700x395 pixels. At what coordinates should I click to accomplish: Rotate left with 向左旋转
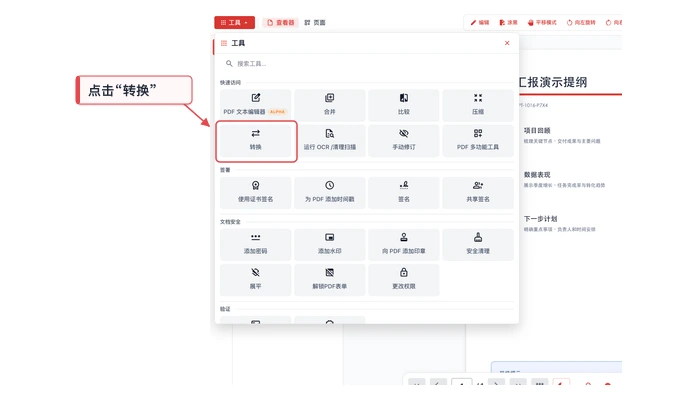click(x=581, y=22)
